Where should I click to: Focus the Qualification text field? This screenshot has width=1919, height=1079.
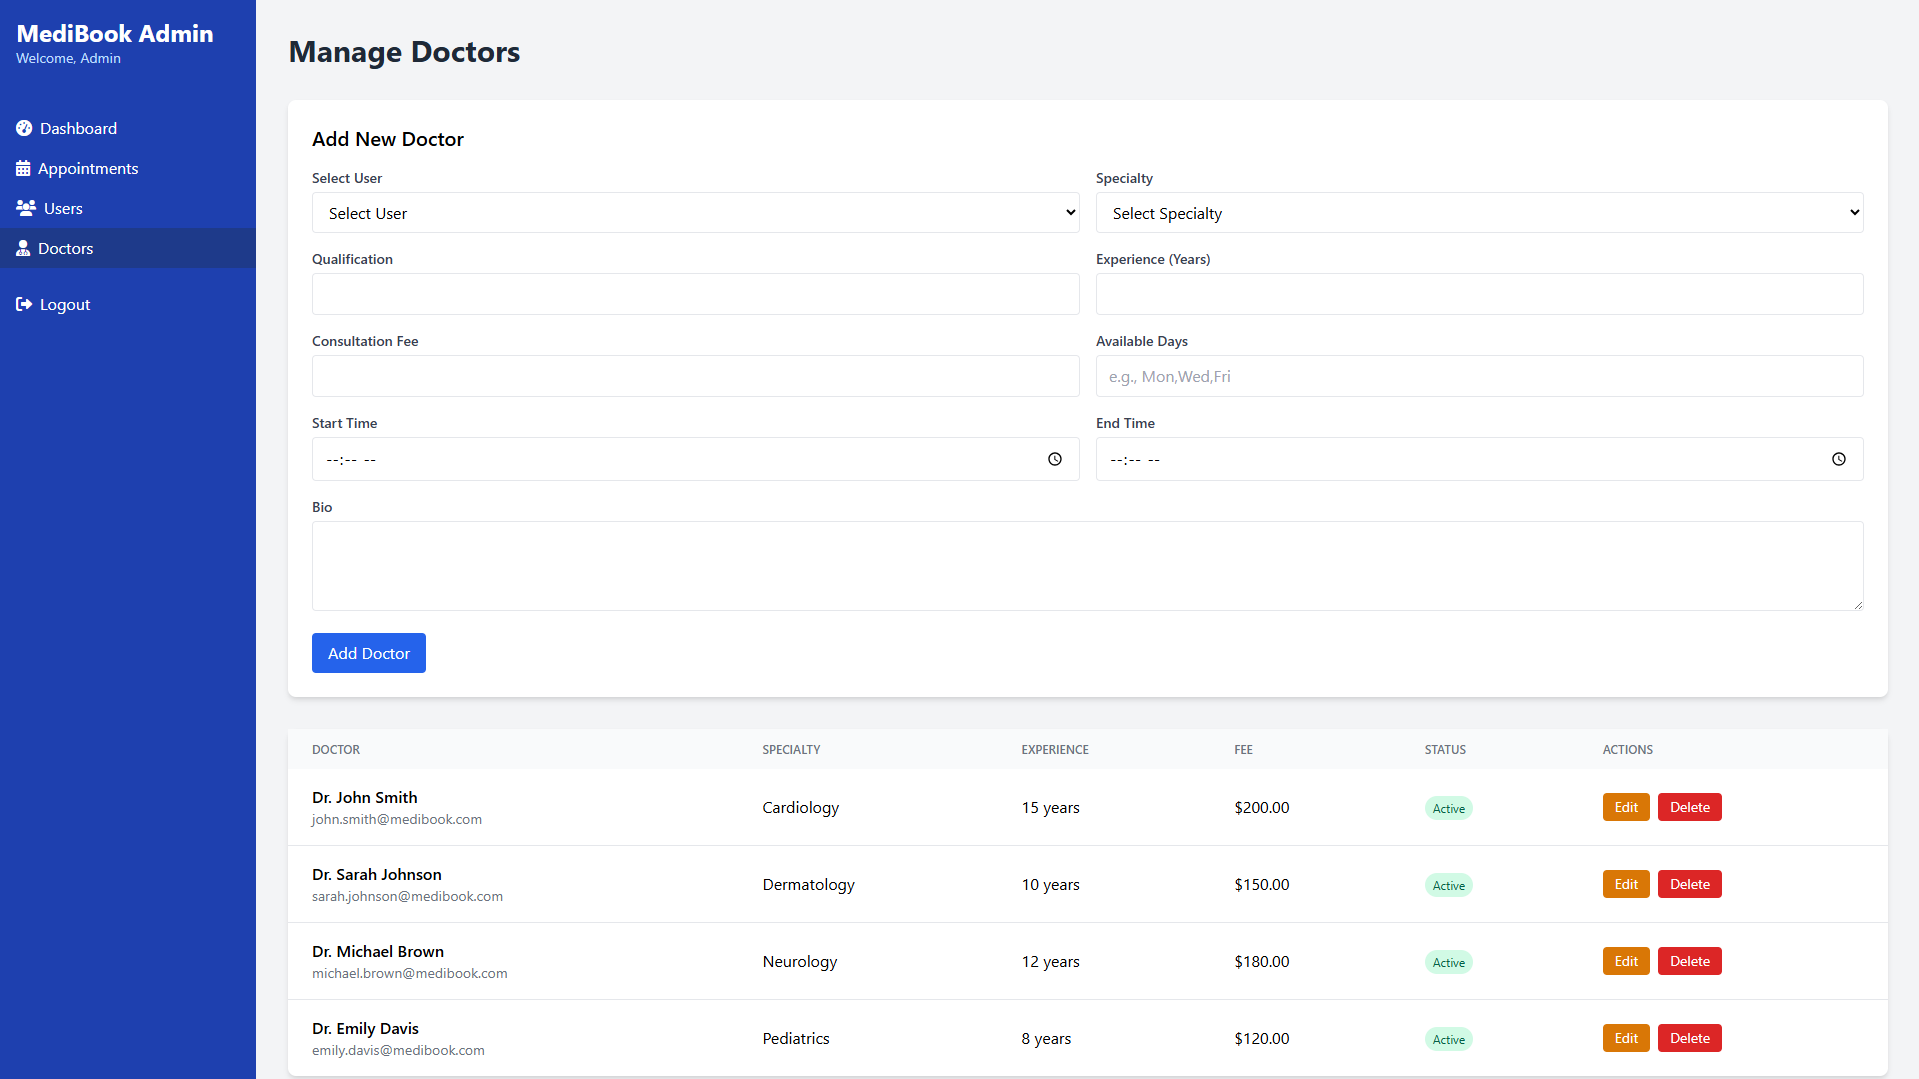[695, 294]
